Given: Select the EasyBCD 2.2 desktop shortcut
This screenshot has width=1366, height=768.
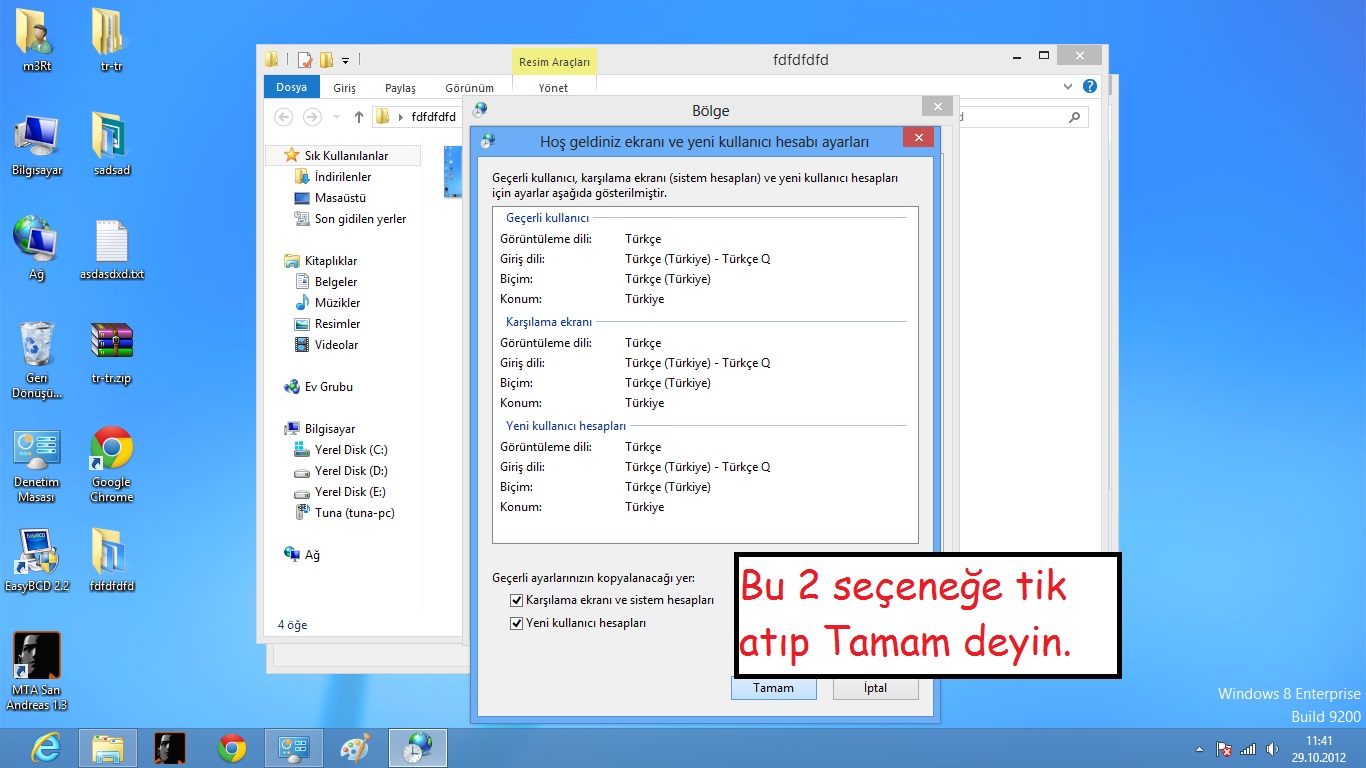Looking at the screenshot, I should [x=37, y=561].
